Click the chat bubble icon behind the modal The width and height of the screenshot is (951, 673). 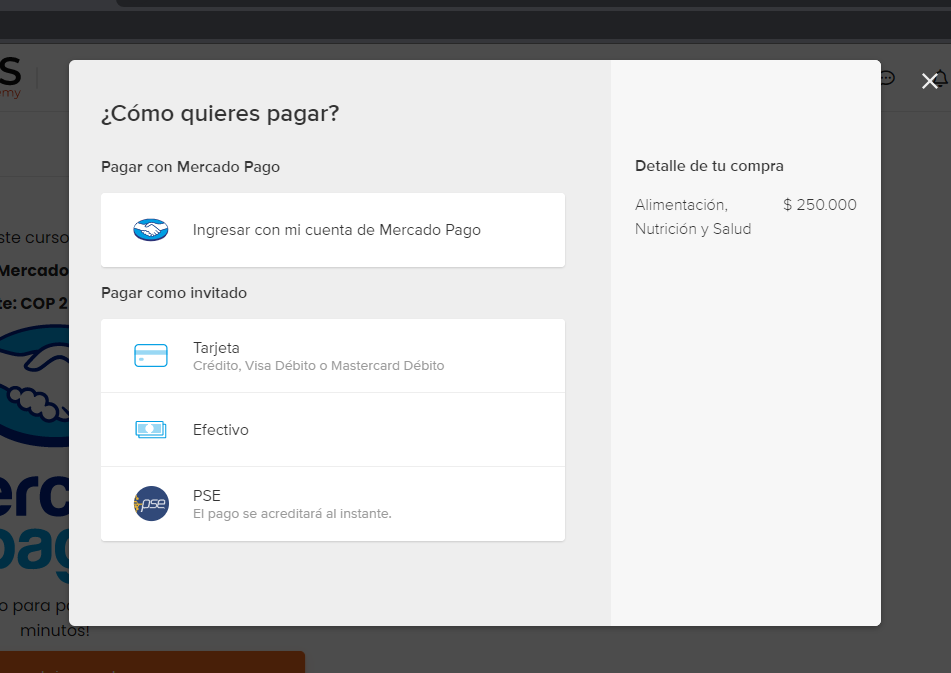point(887,78)
